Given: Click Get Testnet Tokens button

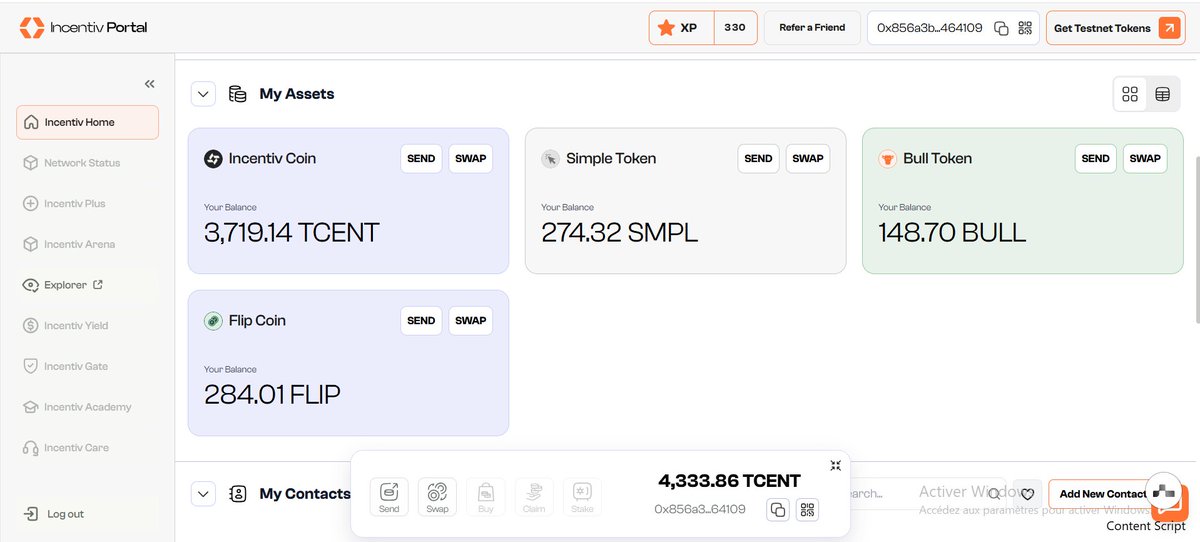Looking at the screenshot, I should click(x=1117, y=28).
